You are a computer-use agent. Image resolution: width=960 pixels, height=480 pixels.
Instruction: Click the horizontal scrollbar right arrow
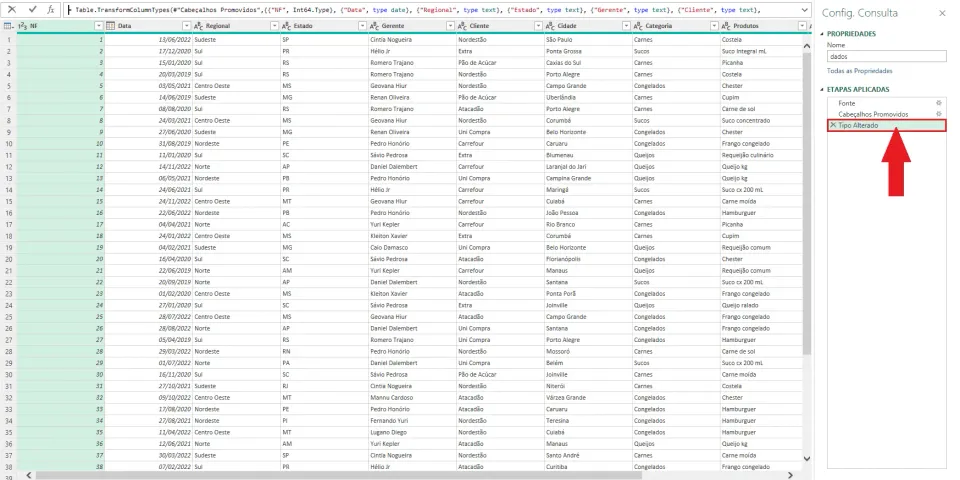point(790,474)
